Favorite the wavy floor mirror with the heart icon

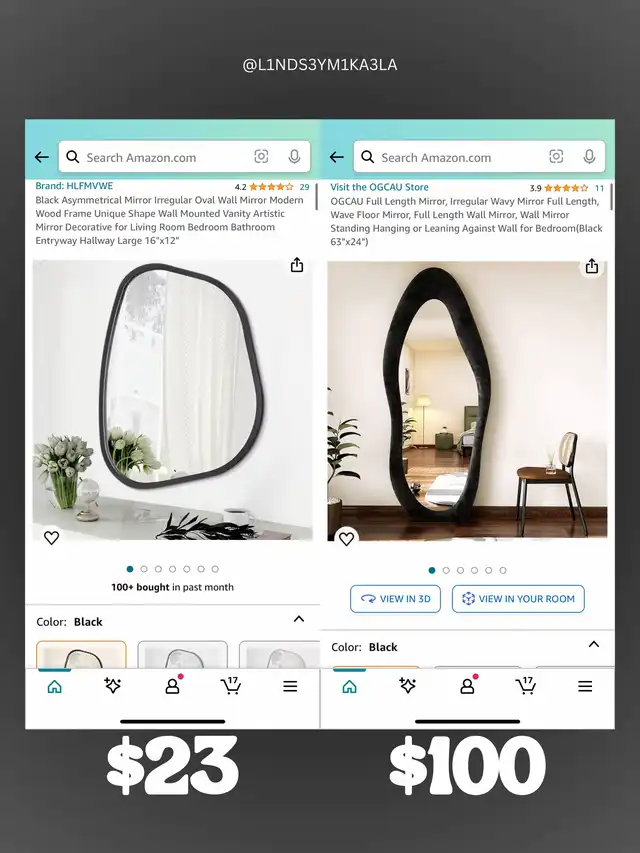[x=346, y=539]
